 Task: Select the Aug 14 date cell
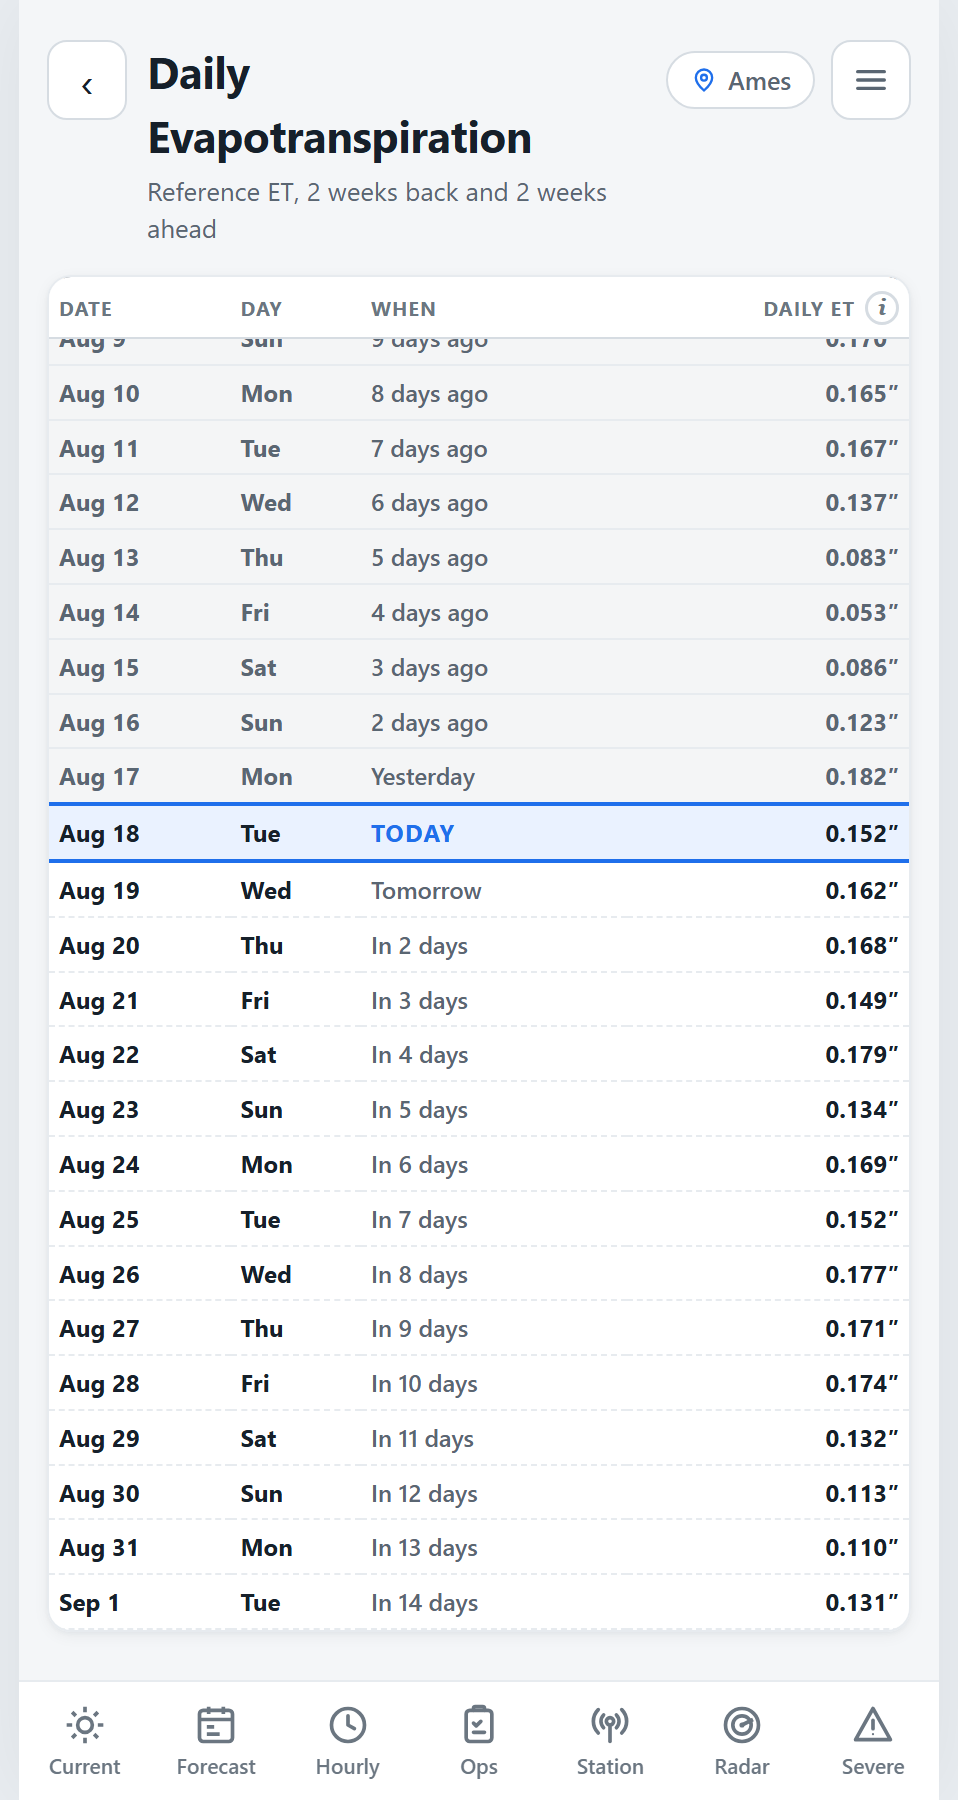[99, 613]
